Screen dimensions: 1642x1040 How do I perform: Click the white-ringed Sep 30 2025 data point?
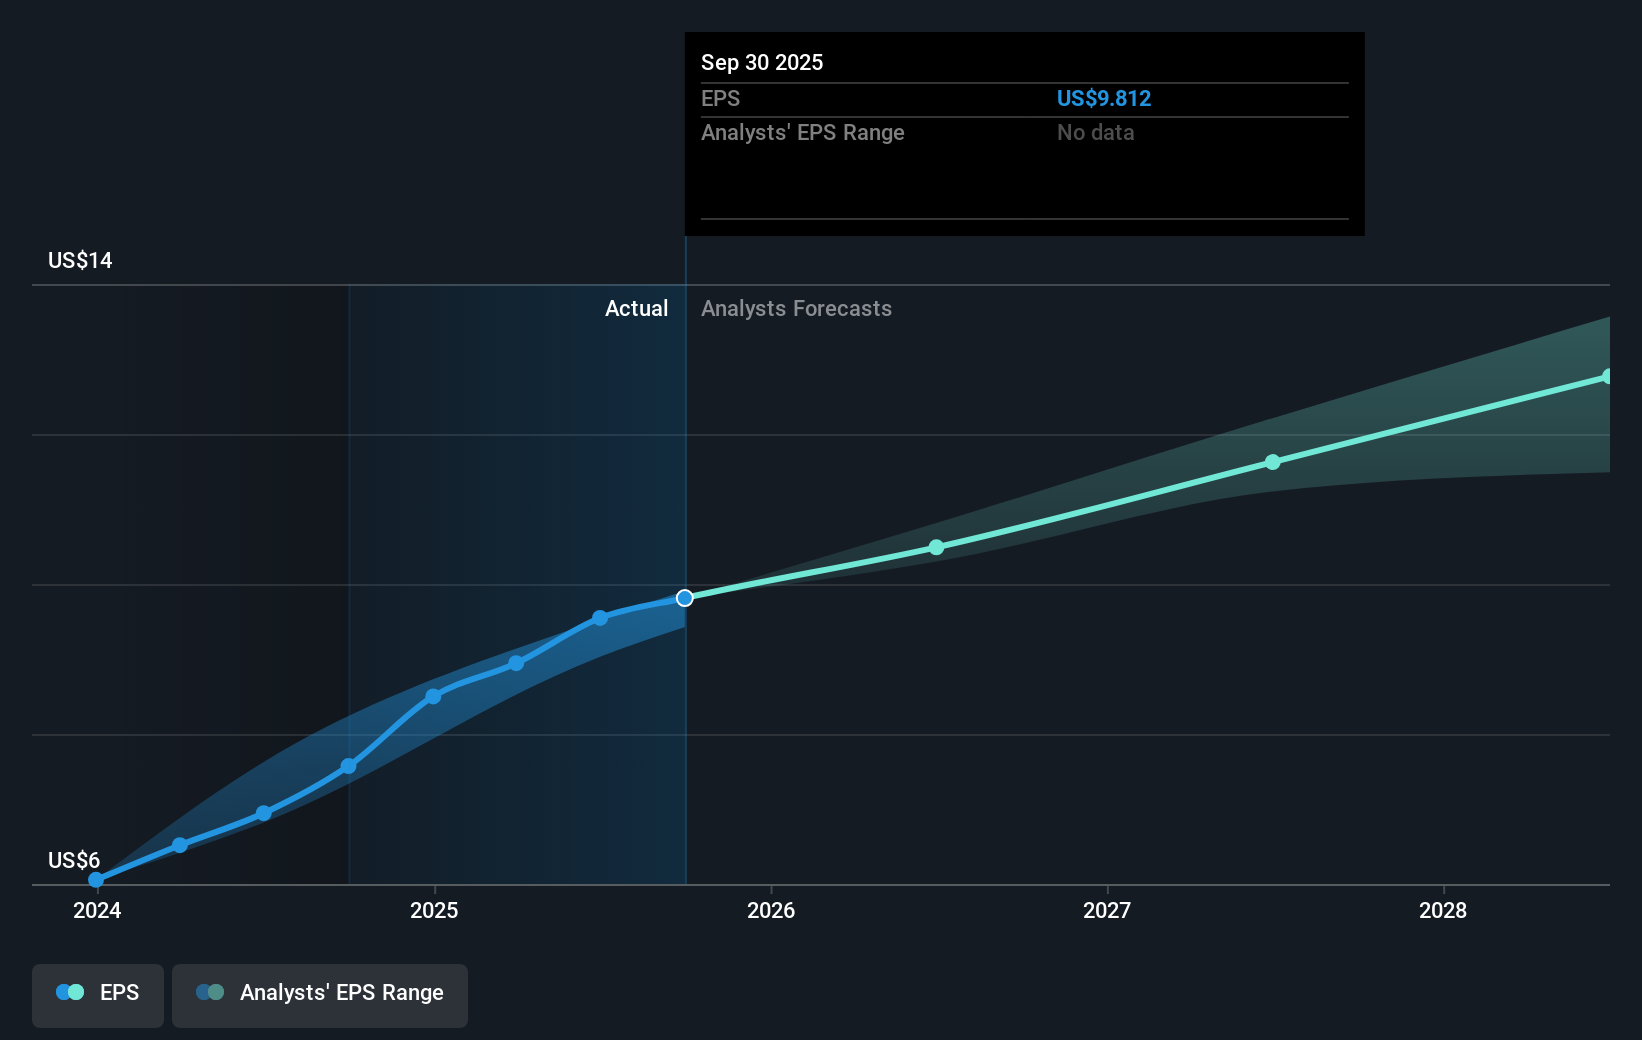684,598
